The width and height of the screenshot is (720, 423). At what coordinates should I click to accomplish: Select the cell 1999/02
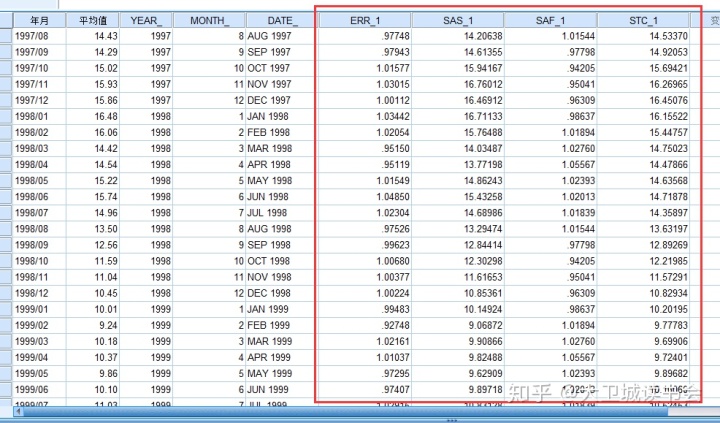click(39, 326)
